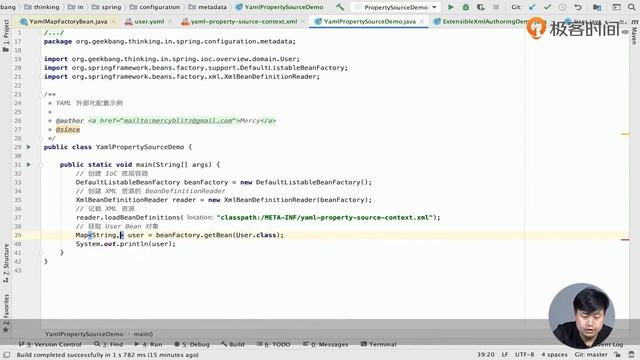Open Git history clock icon
The width and height of the screenshot is (640, 360).
coord(562,7)
